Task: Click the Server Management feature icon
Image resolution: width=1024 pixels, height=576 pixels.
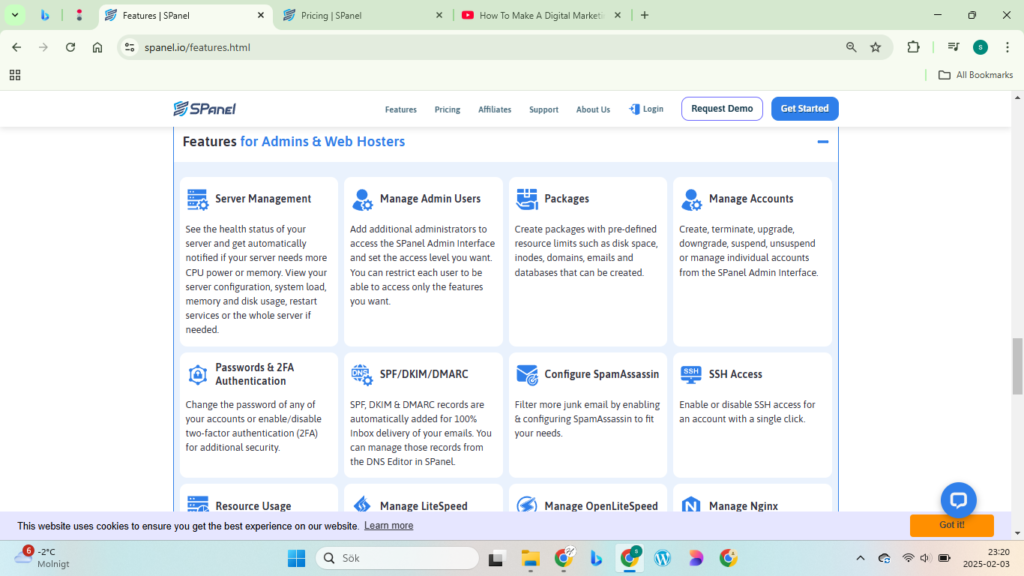Action: coord(197,199)
